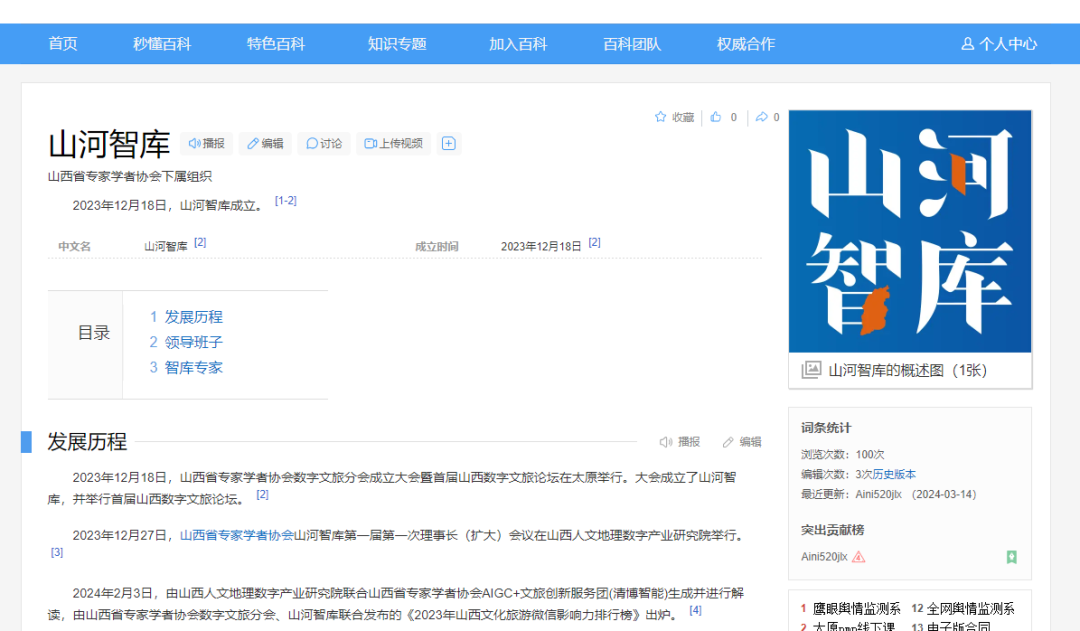
Task: Open the 知识专题 navigation item
Action: tap(397, 44)
